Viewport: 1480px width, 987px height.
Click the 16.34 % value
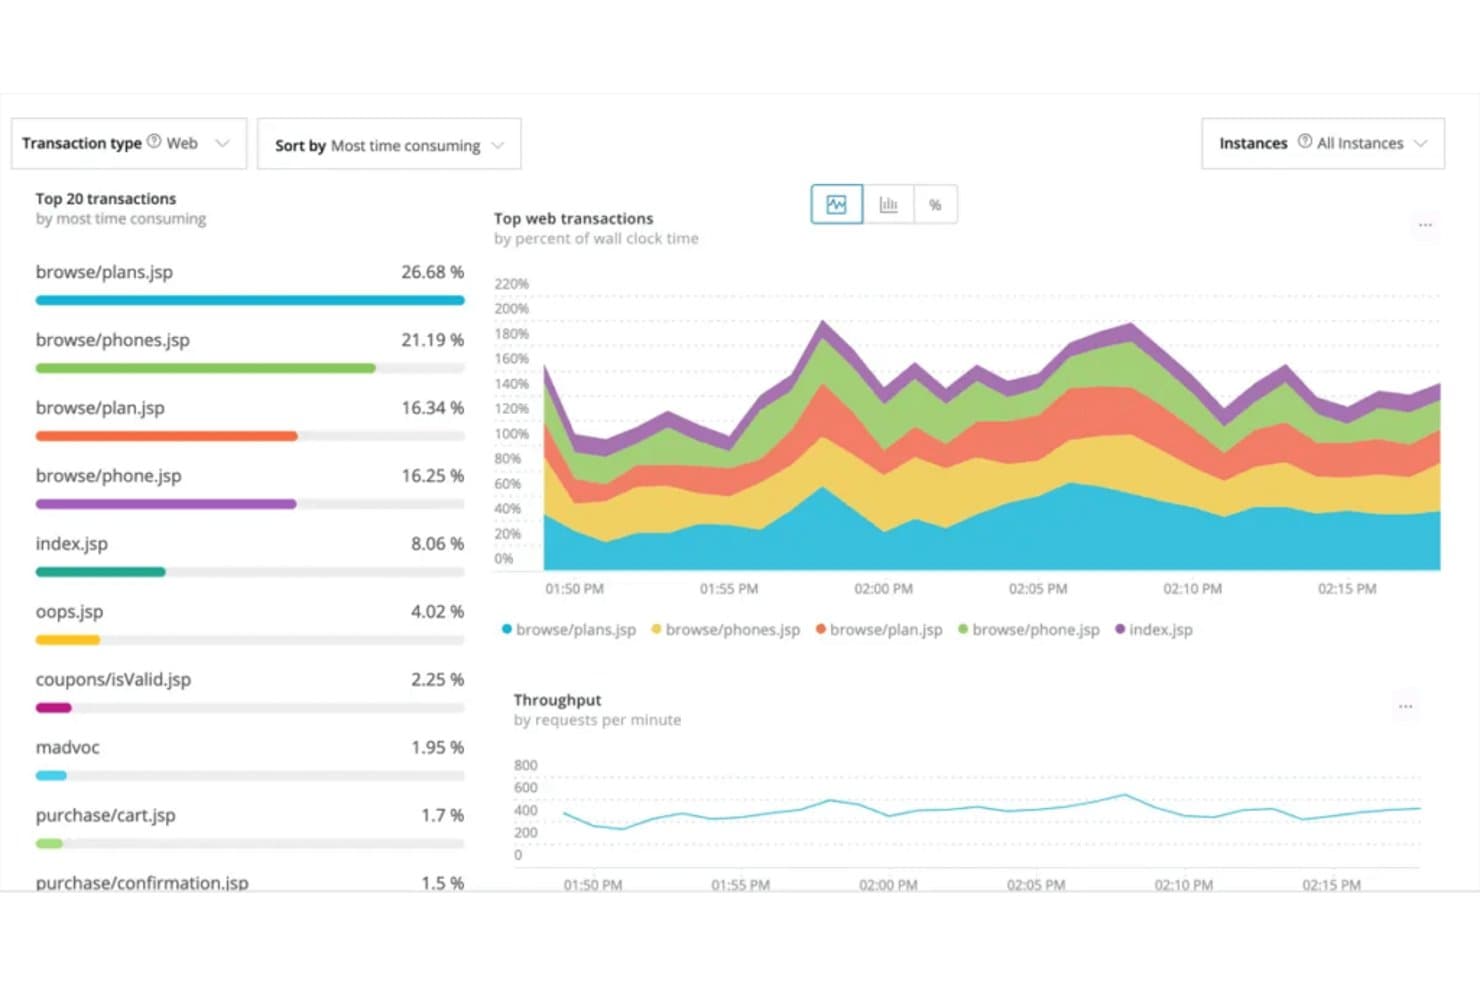pyautogui.click(x=432, y=408)
